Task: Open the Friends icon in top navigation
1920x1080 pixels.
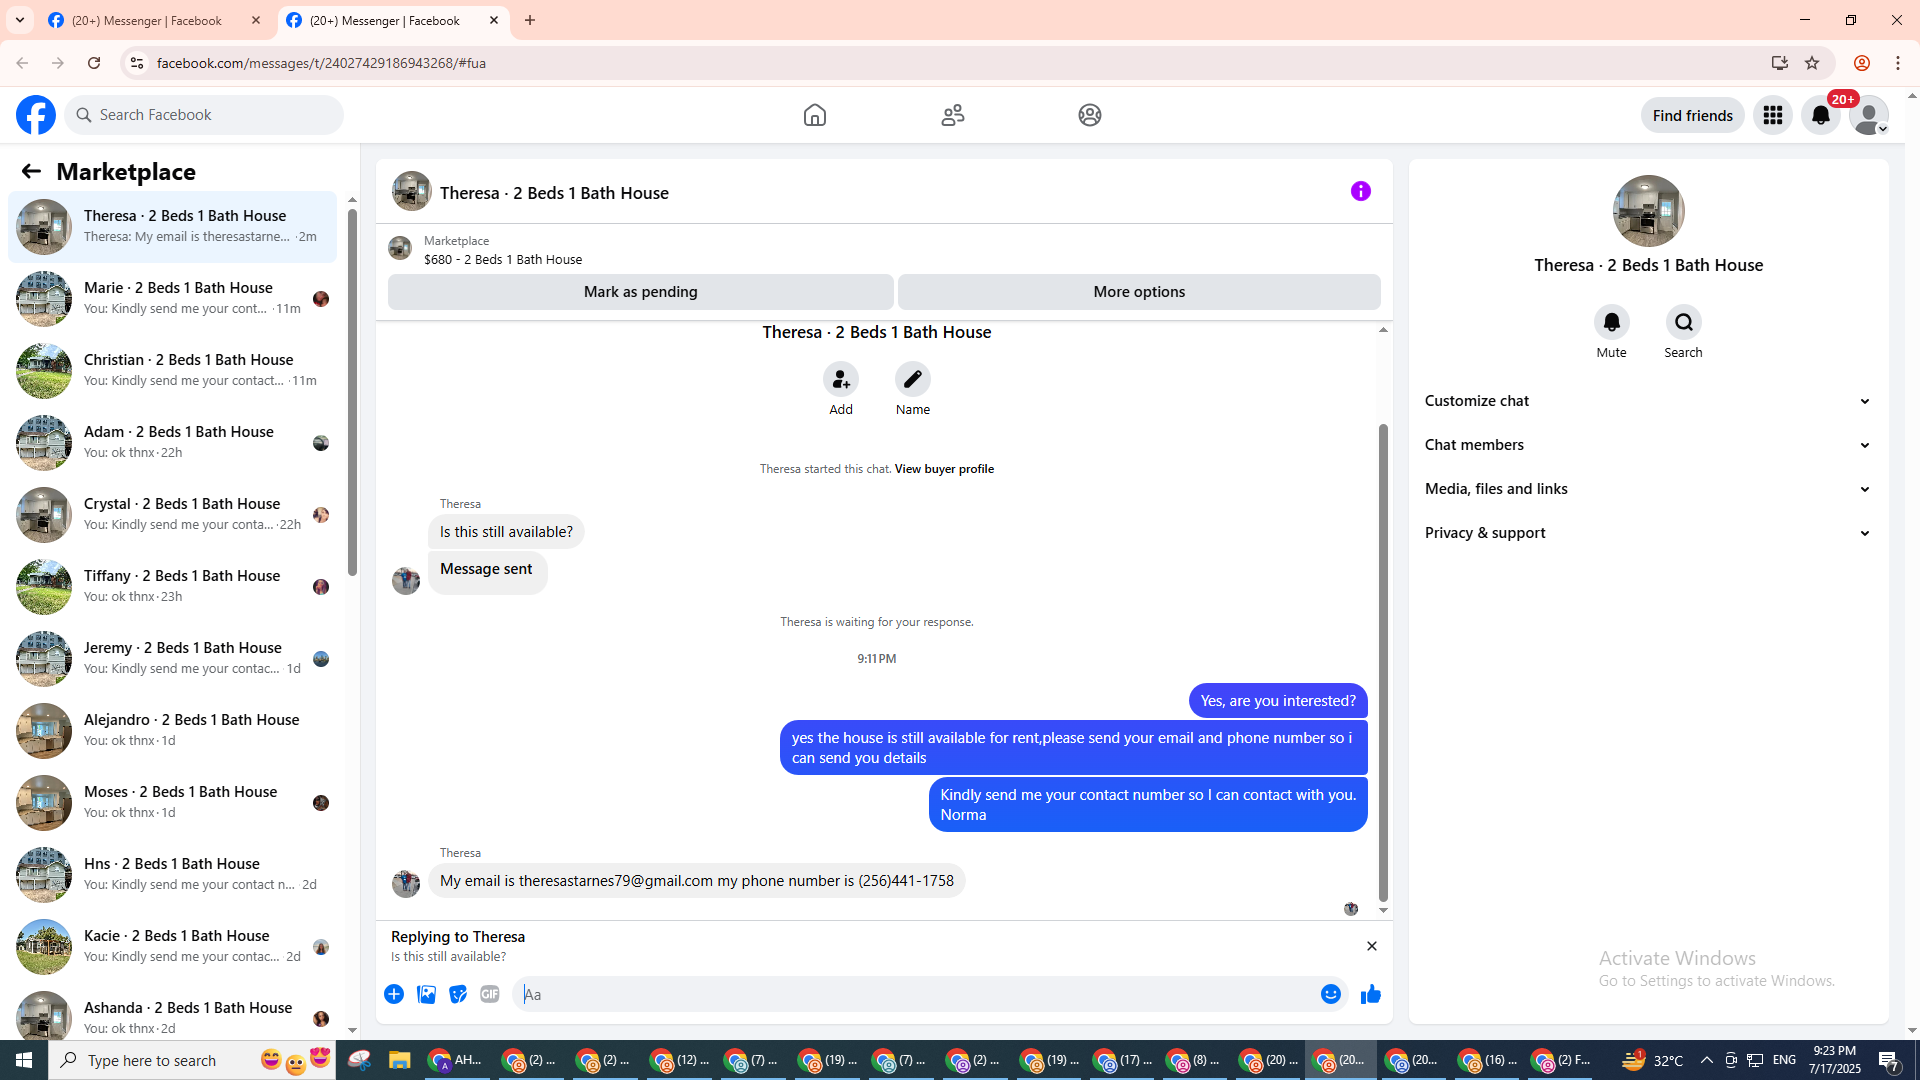Action: (953, 115)
